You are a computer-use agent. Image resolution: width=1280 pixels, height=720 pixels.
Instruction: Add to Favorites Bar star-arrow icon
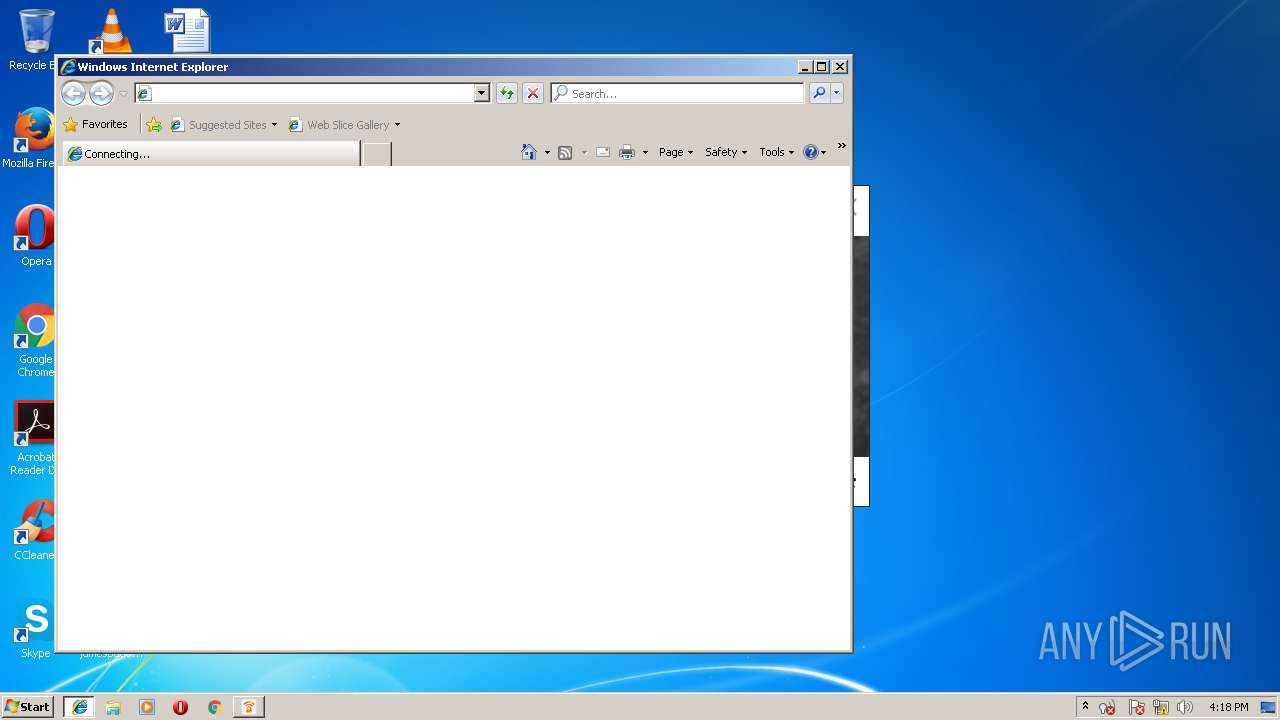(154, 125)
